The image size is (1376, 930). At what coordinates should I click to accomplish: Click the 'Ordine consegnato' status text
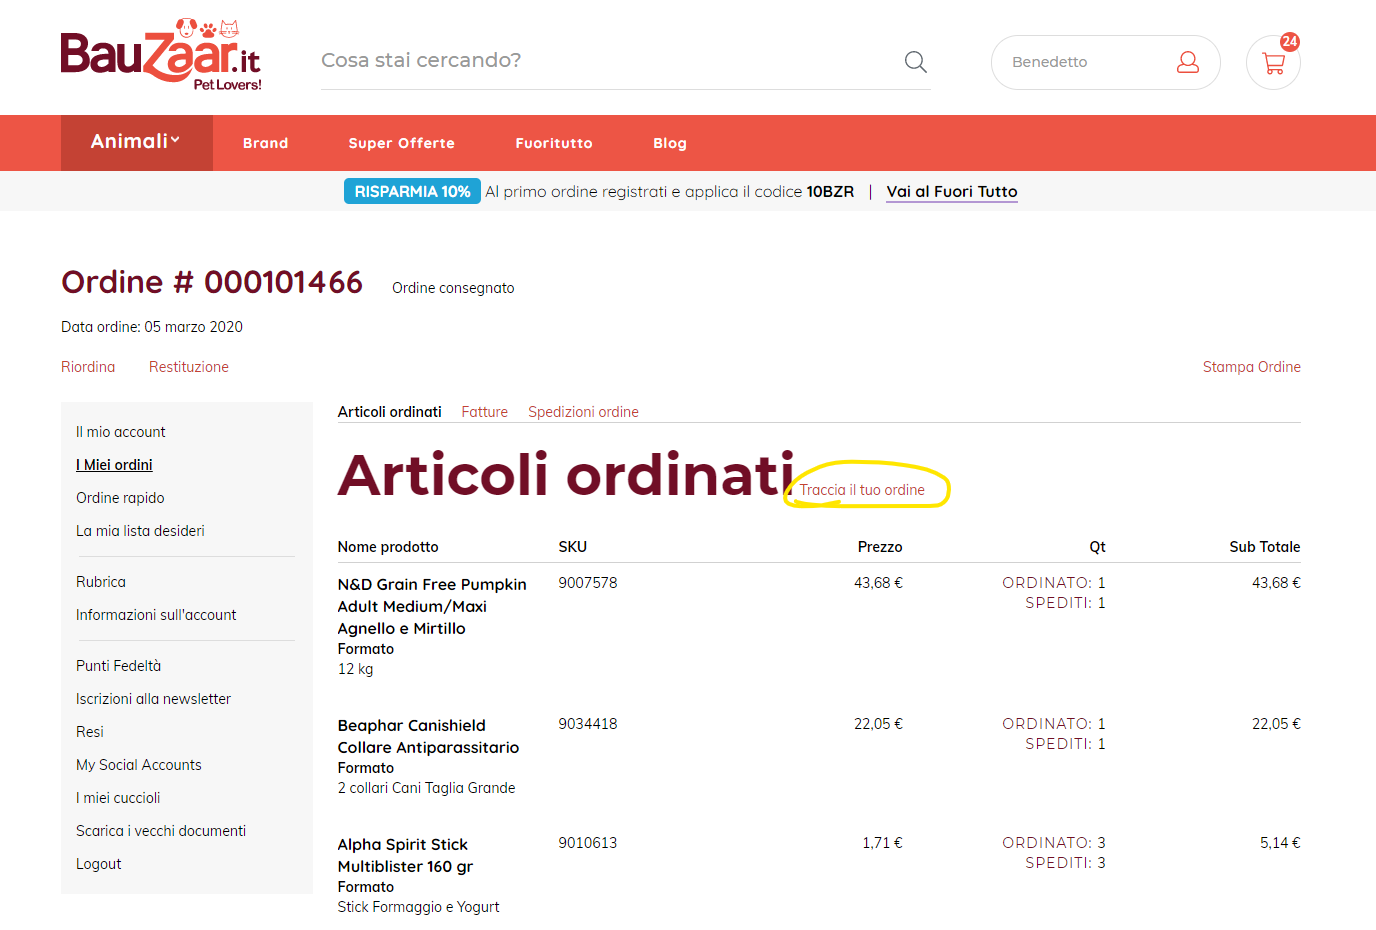(453, 288)
